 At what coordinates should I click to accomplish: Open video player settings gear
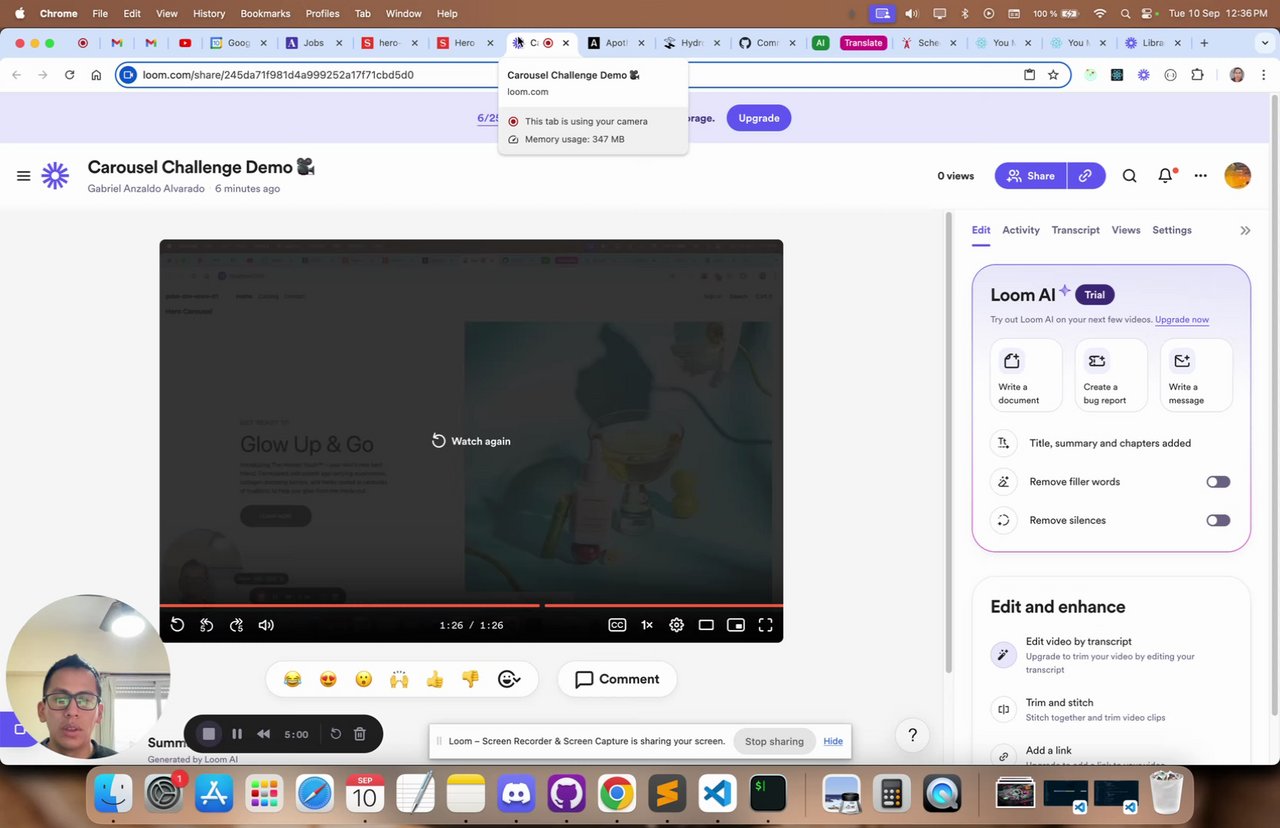[677, 625]
